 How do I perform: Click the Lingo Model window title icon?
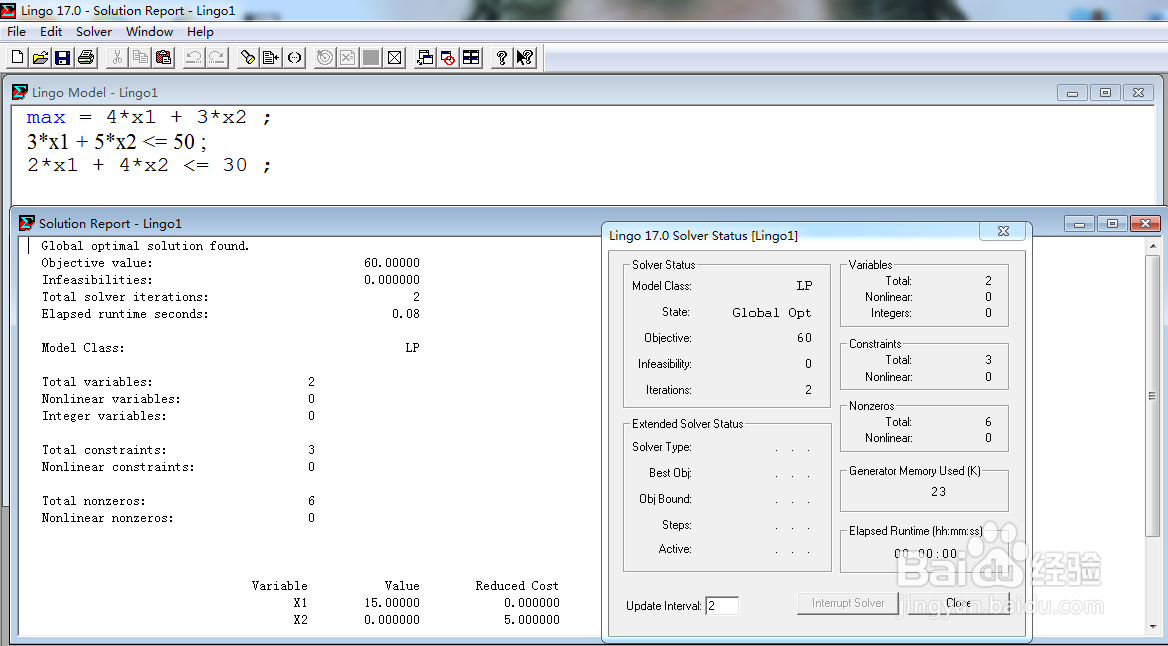point(20,92)
